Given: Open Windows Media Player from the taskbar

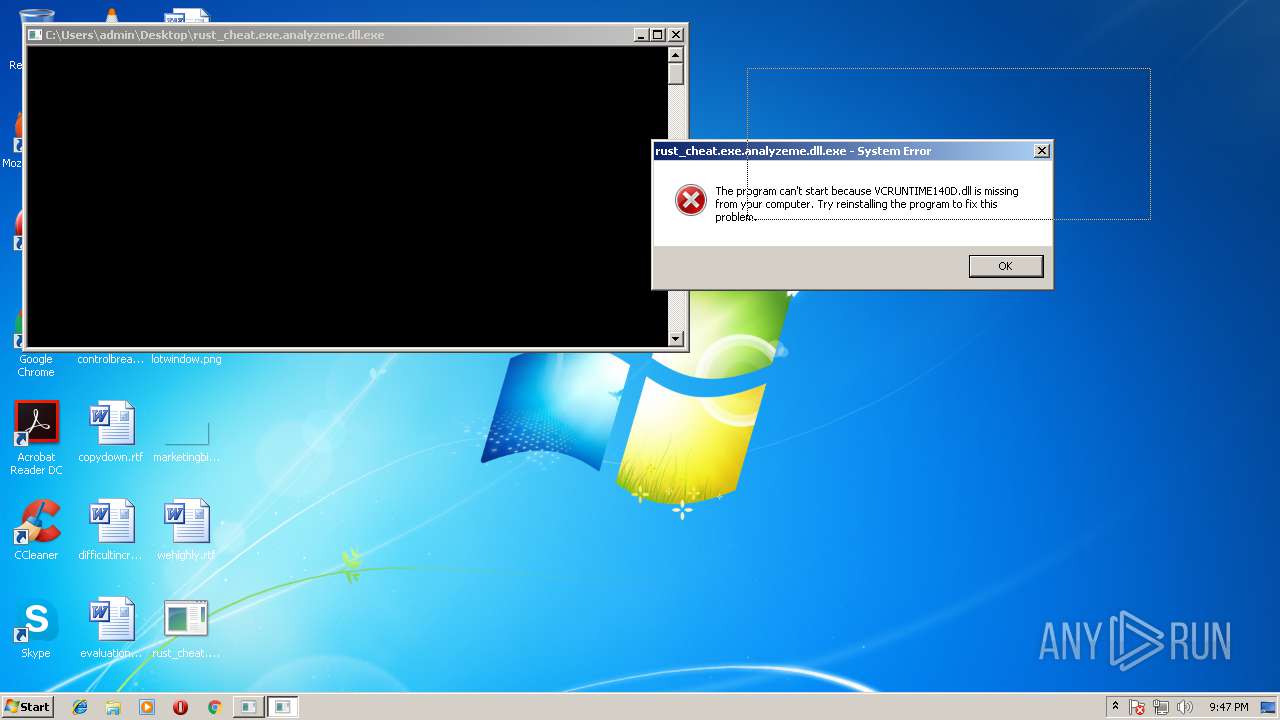Looking at the screenshot, I should click(x=147, y=707).
